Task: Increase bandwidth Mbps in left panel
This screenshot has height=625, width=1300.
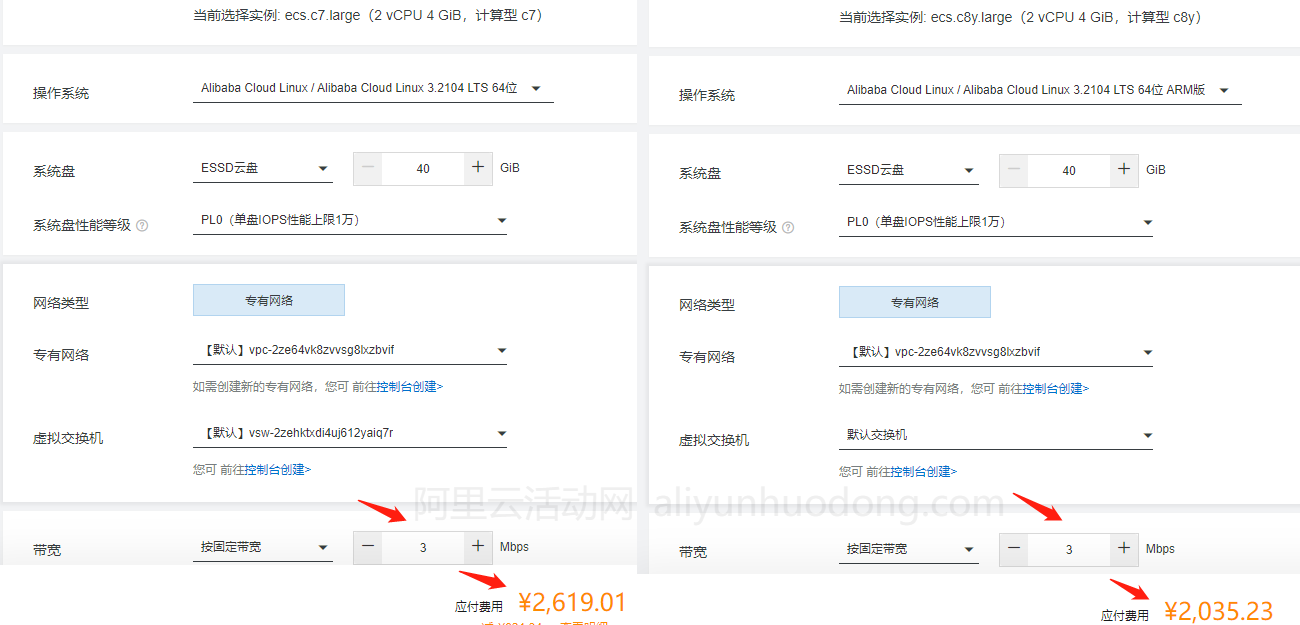Action: pos(478,547)
